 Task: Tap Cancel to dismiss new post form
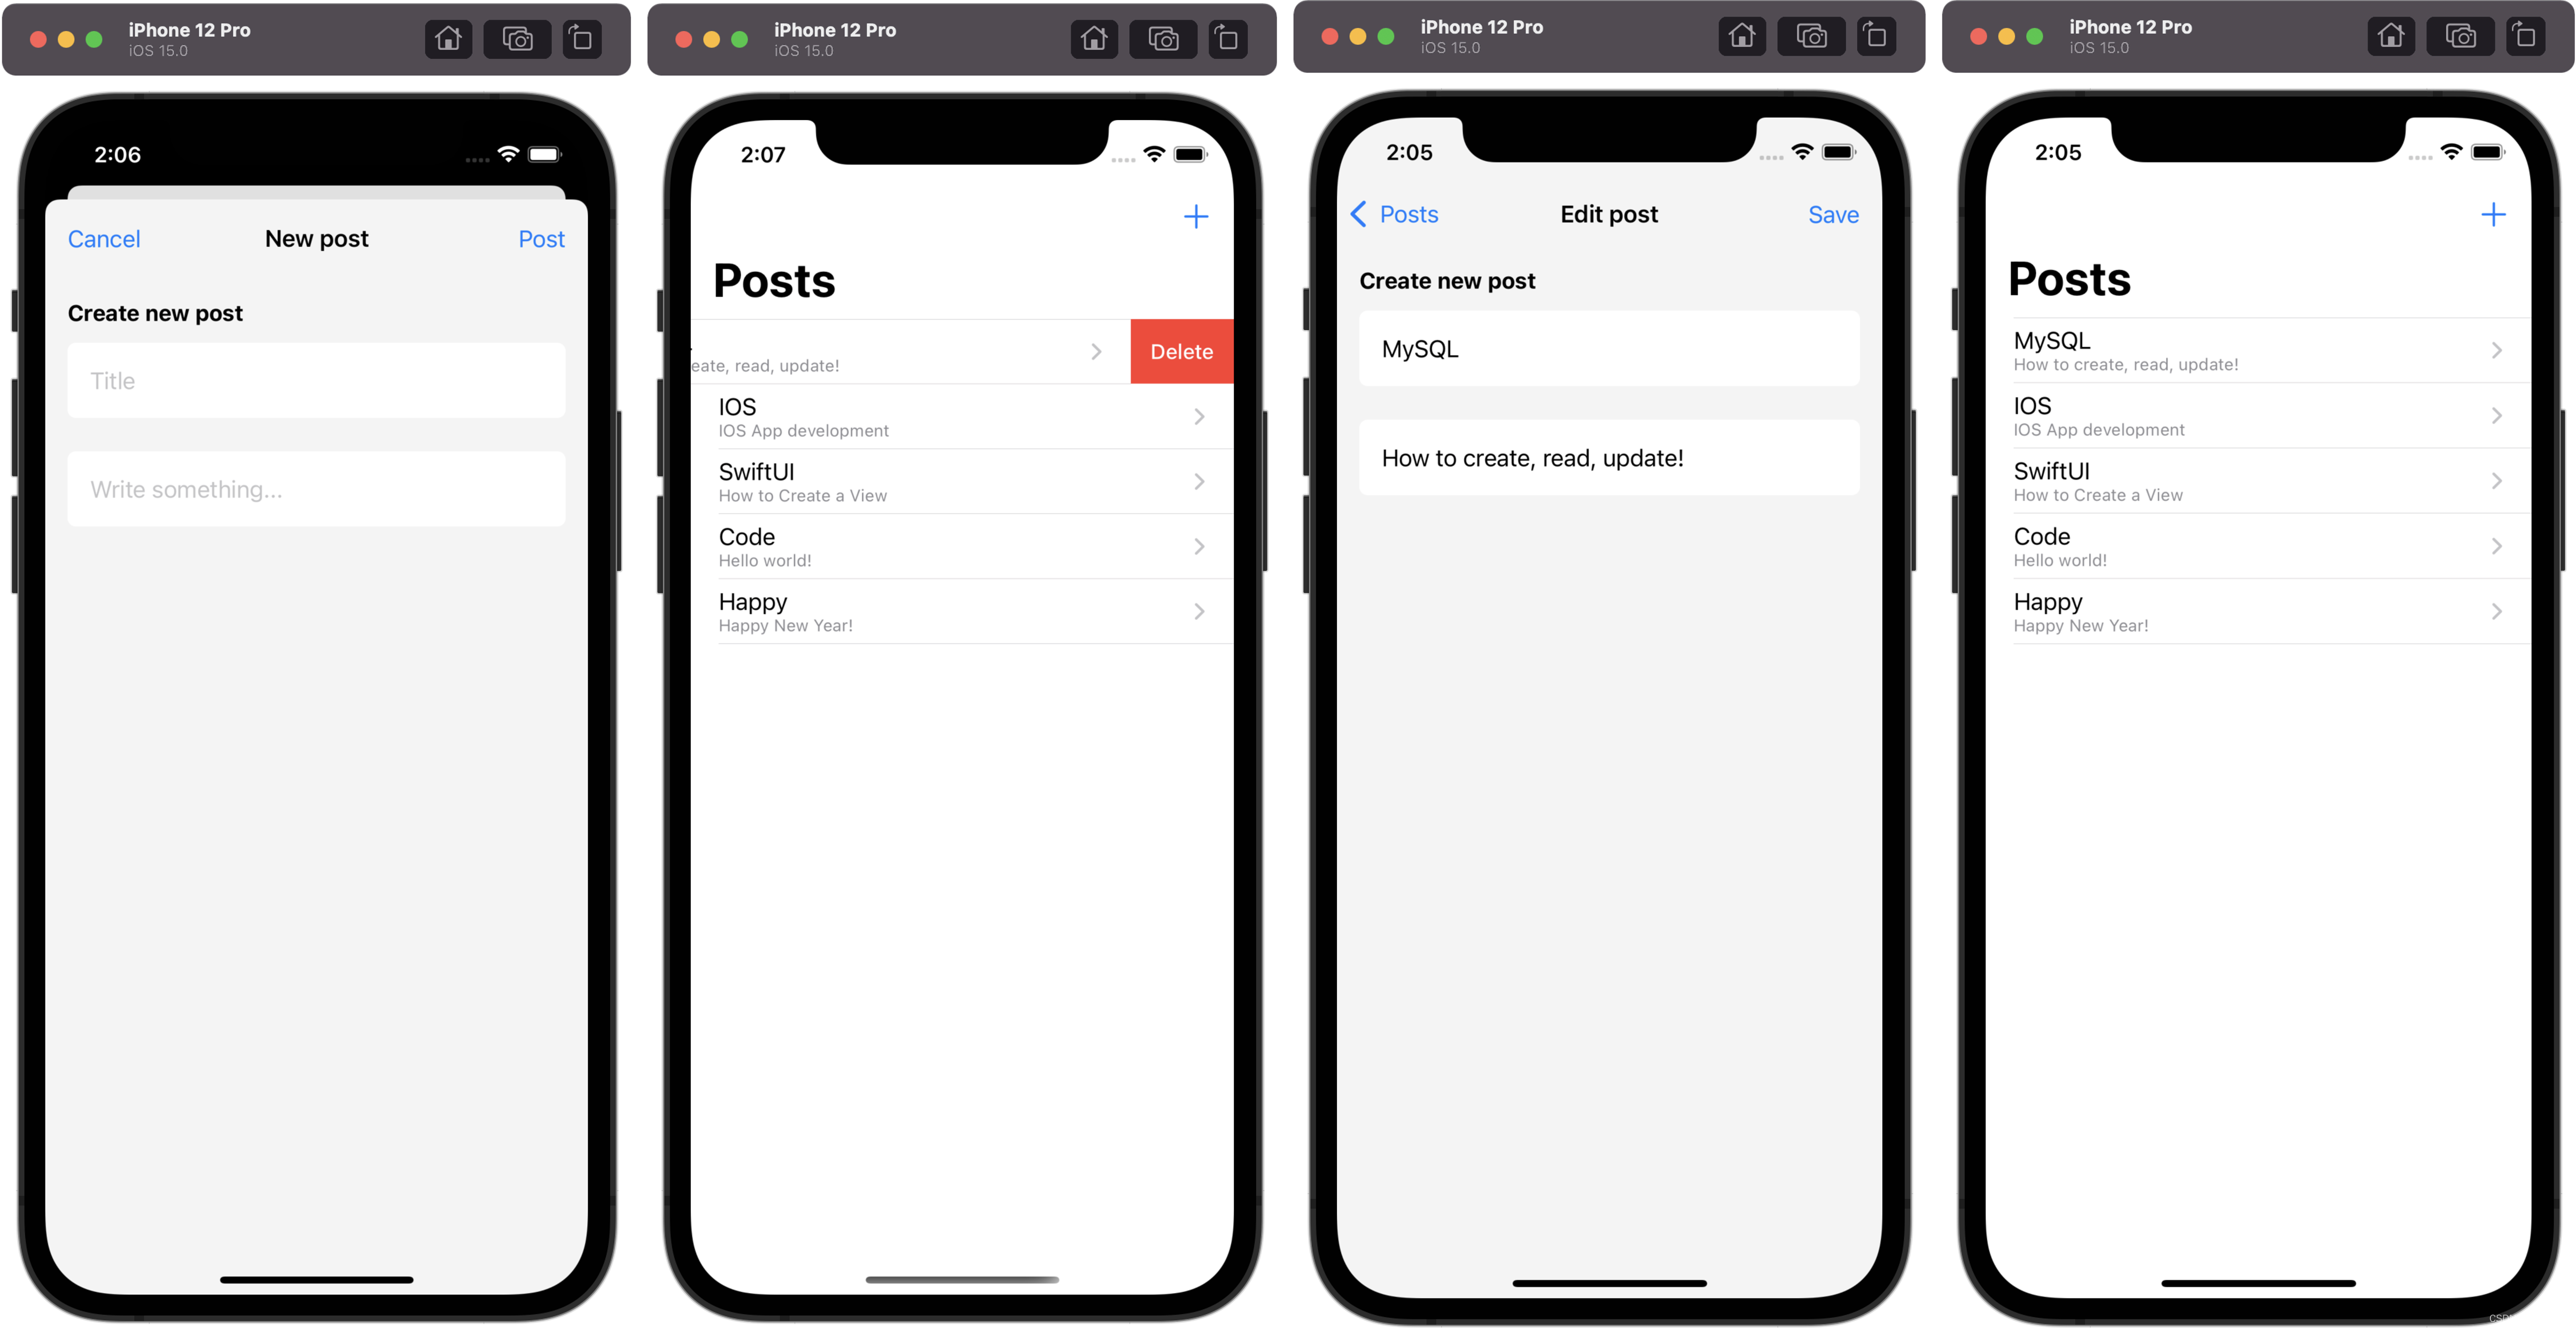click(105, 237)
